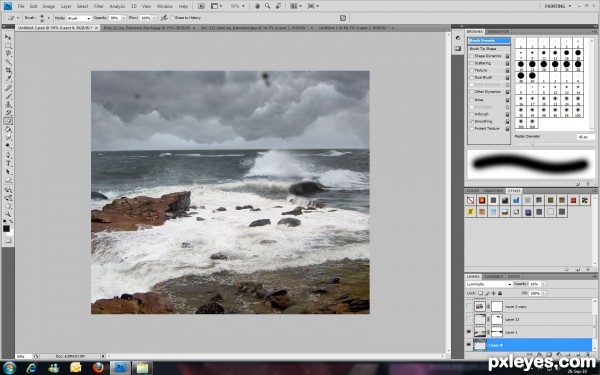Click the options bar Opacity value field
This screenshot has height=375, width=600.
pos(114,18)
